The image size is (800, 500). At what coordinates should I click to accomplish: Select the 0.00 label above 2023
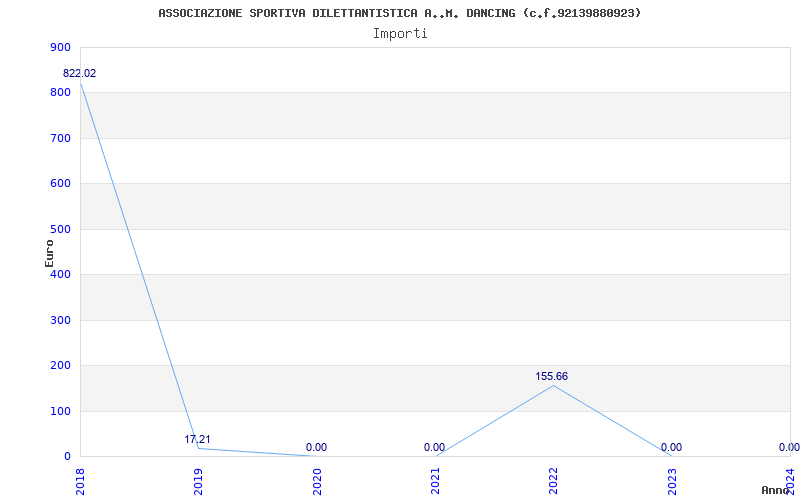tap(671, 447)
